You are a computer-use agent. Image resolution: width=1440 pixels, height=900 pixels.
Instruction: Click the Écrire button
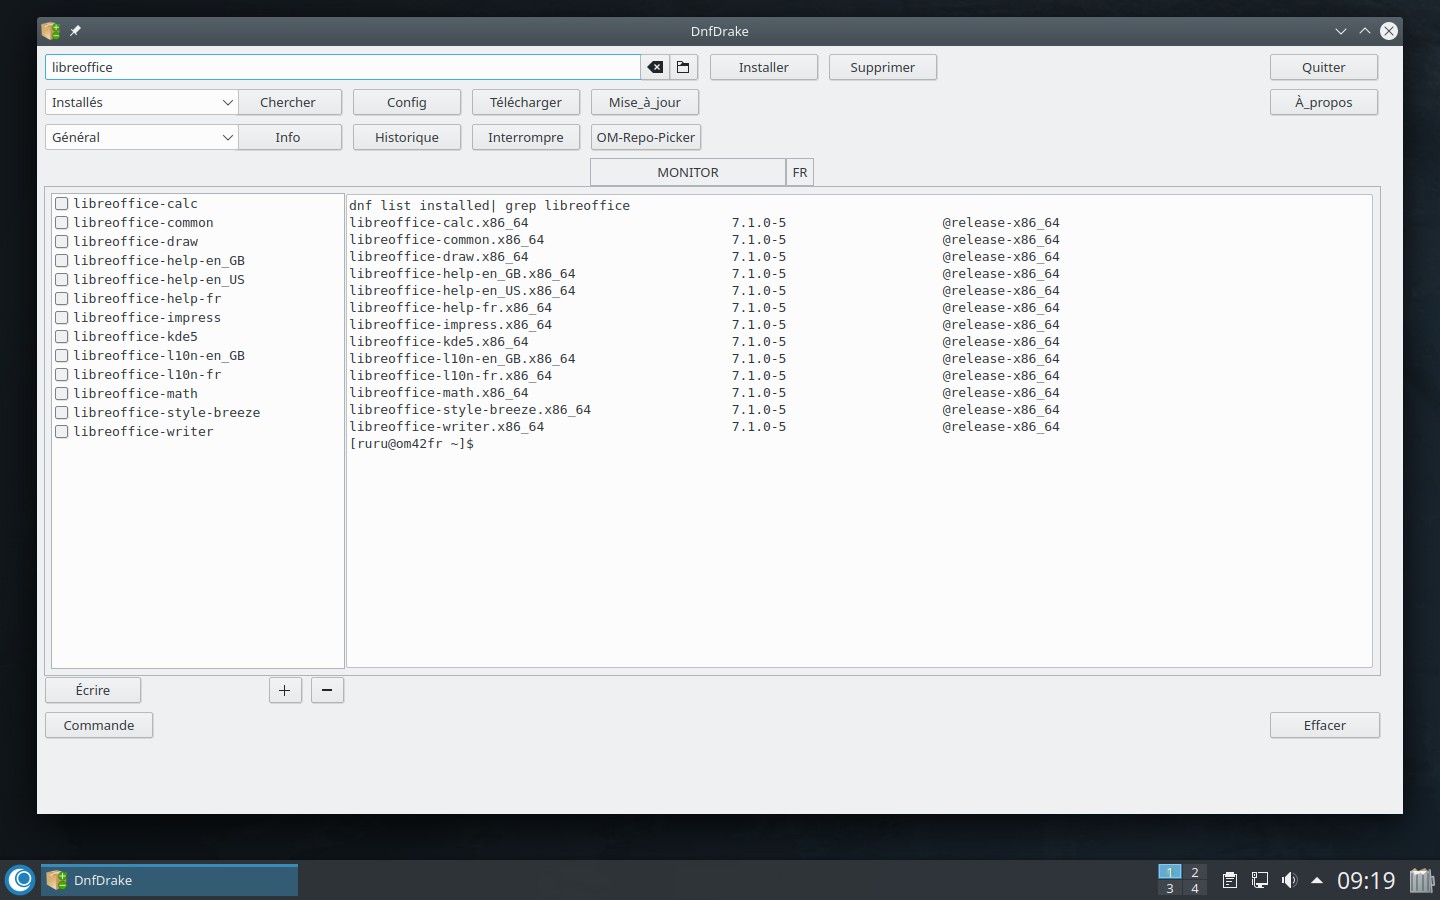pyautogui.click(x=93, y=690)
